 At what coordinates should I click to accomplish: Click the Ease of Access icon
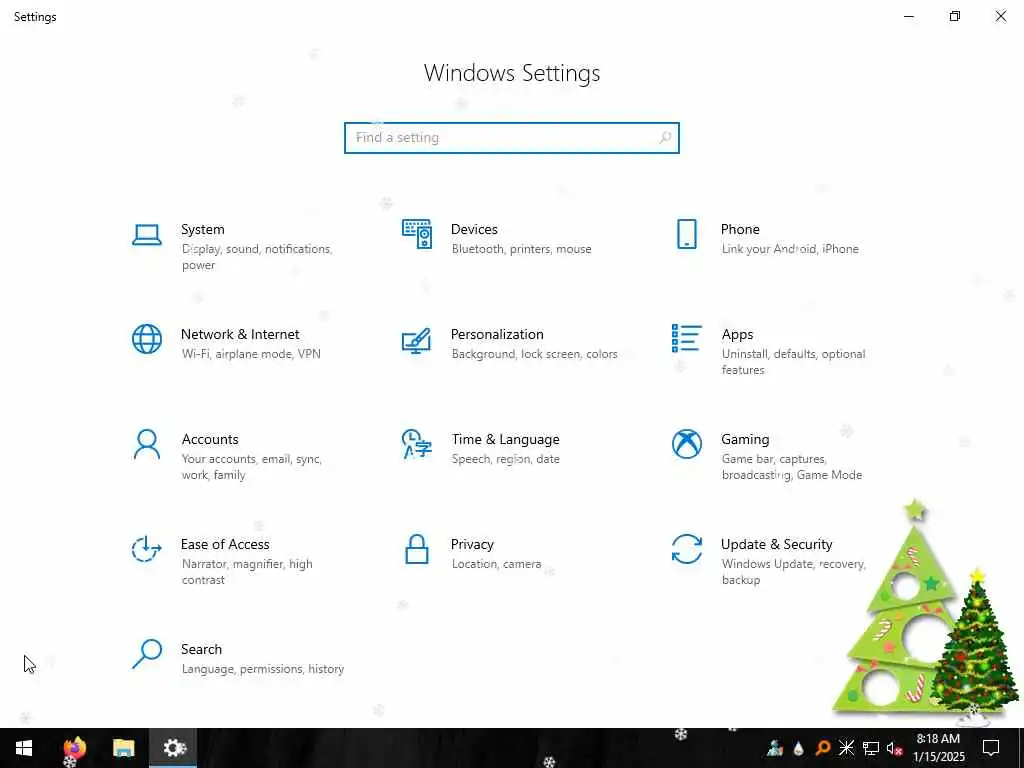[146, 549]
